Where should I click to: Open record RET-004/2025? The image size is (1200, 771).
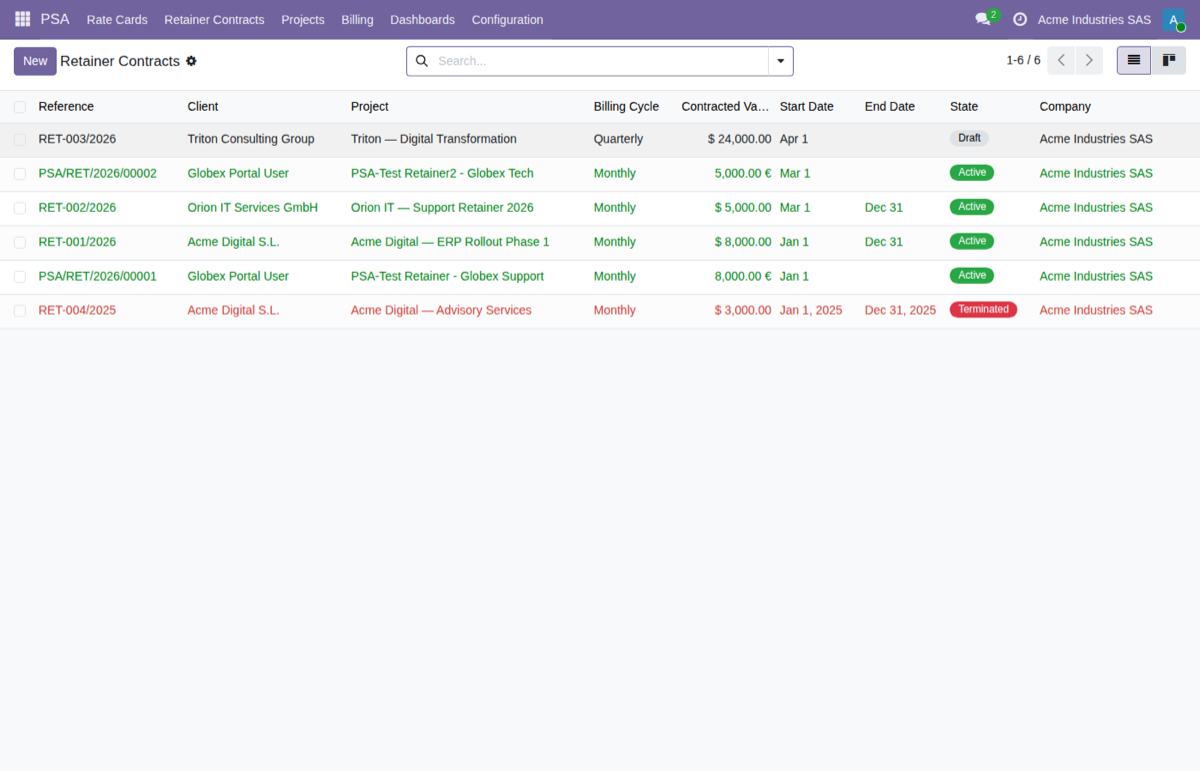[x=77, y=310]
